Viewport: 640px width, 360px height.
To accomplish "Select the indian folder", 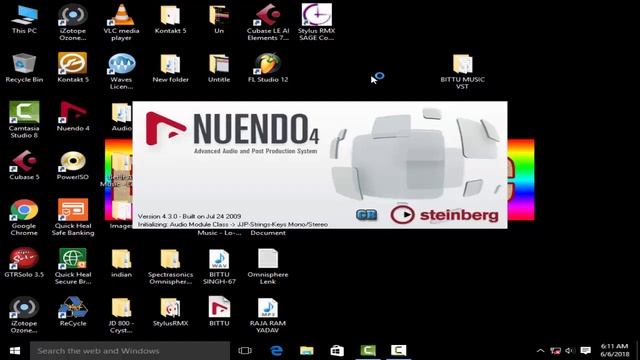I will point(121,263).
